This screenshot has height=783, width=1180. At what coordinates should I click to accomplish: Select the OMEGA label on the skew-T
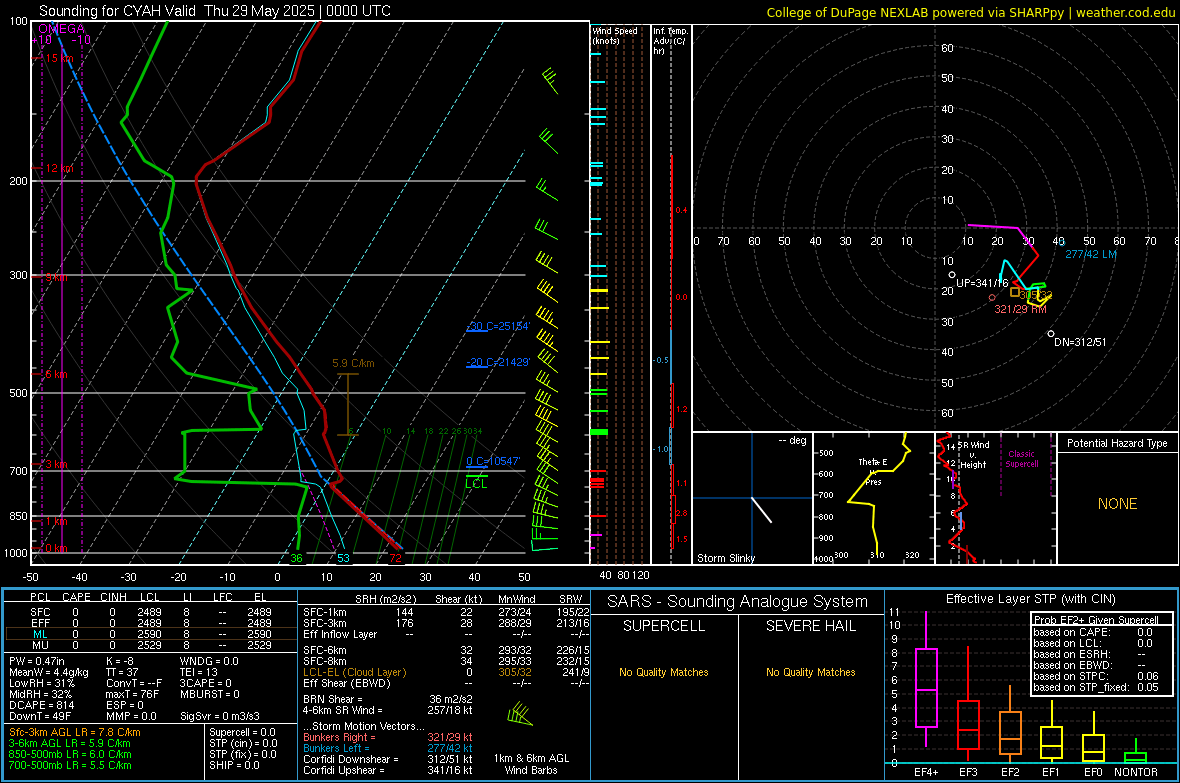[62, 29]
